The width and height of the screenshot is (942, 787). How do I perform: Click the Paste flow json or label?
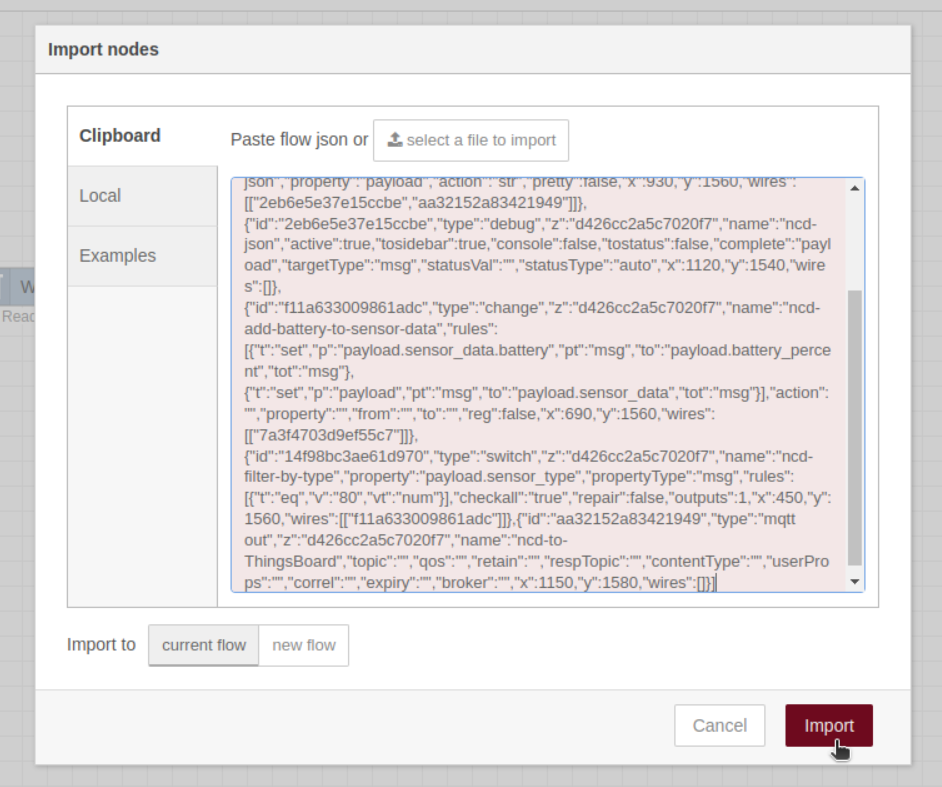click(x=299, y=140)
